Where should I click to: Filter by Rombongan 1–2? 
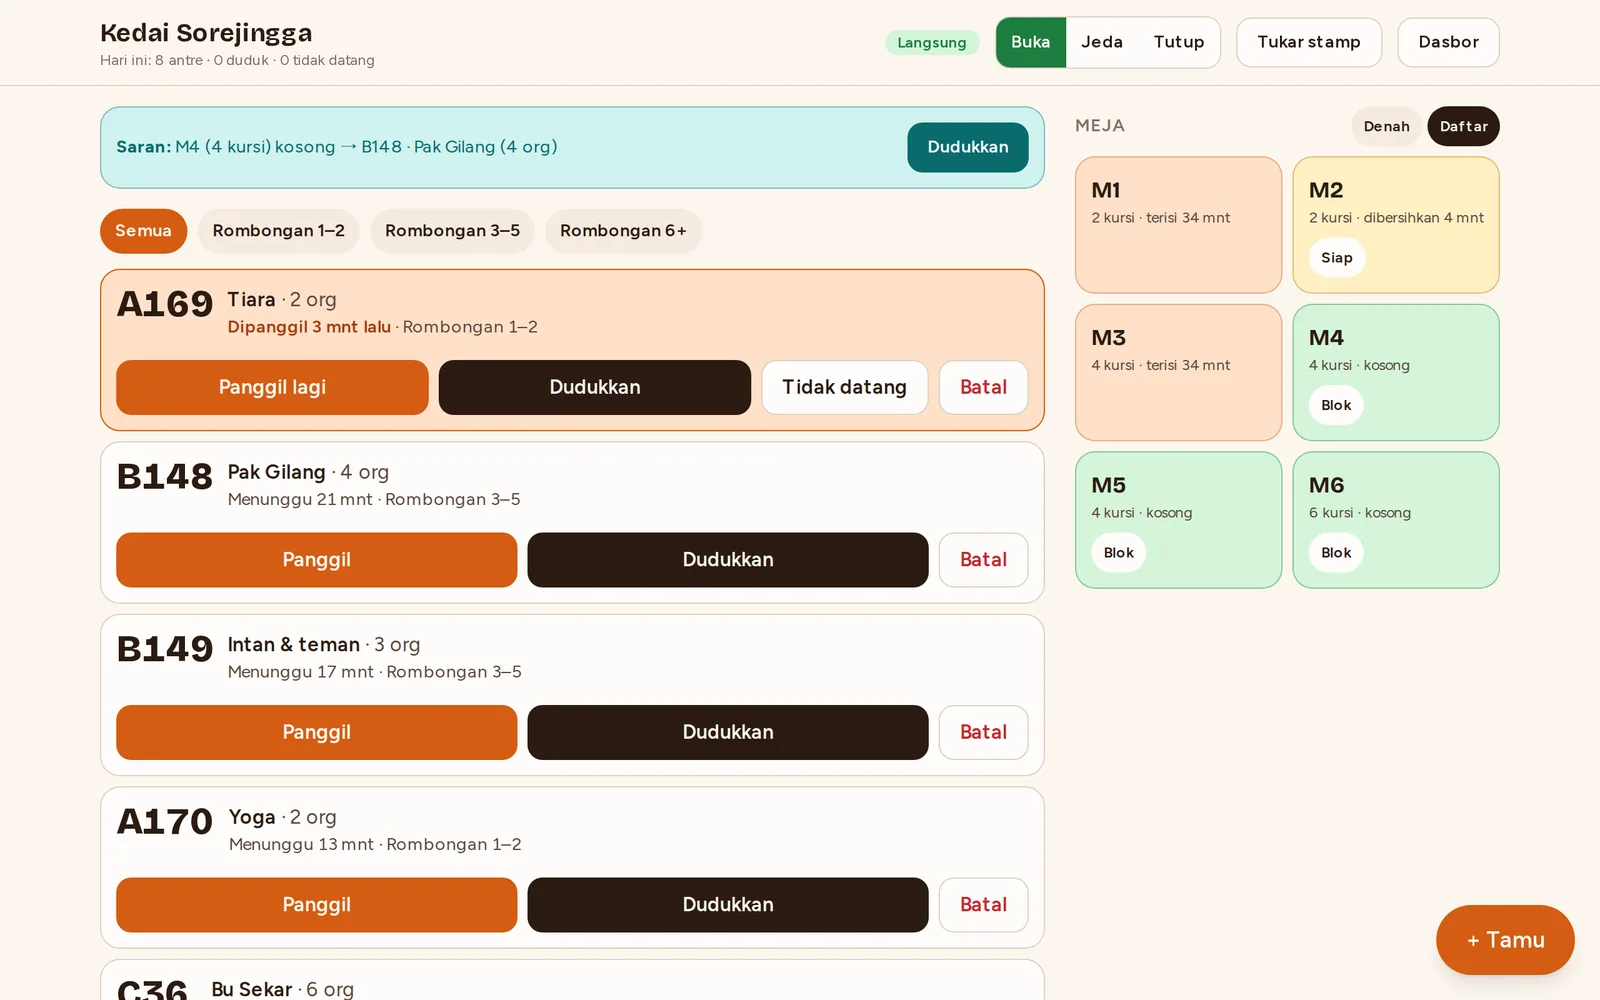point(278,231)
